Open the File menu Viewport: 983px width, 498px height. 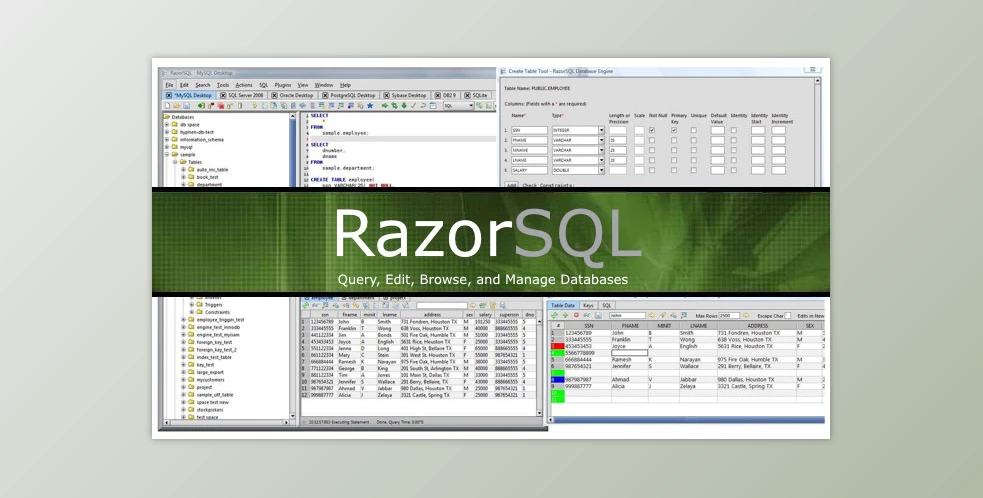pyautogui.click(x=169, y=85)
